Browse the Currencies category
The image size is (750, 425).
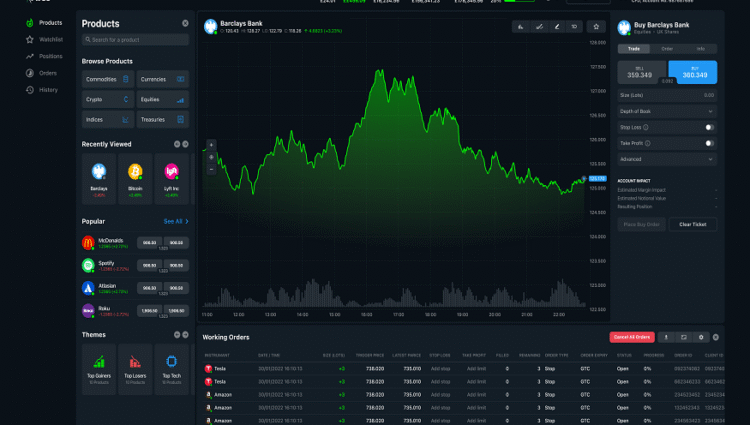(x=163, y=79)
